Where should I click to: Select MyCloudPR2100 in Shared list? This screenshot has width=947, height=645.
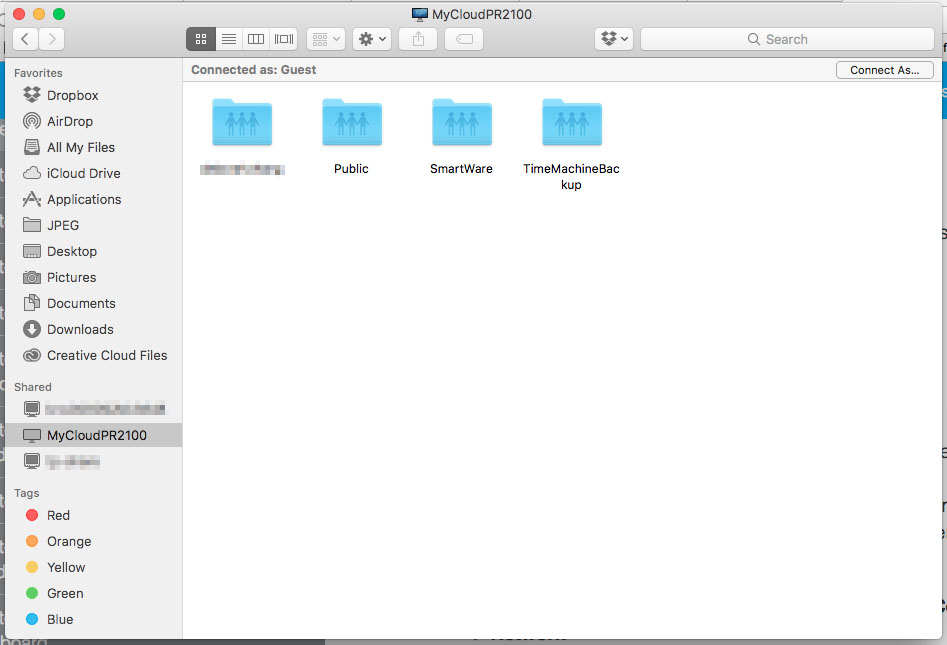(x=93, y=435)
